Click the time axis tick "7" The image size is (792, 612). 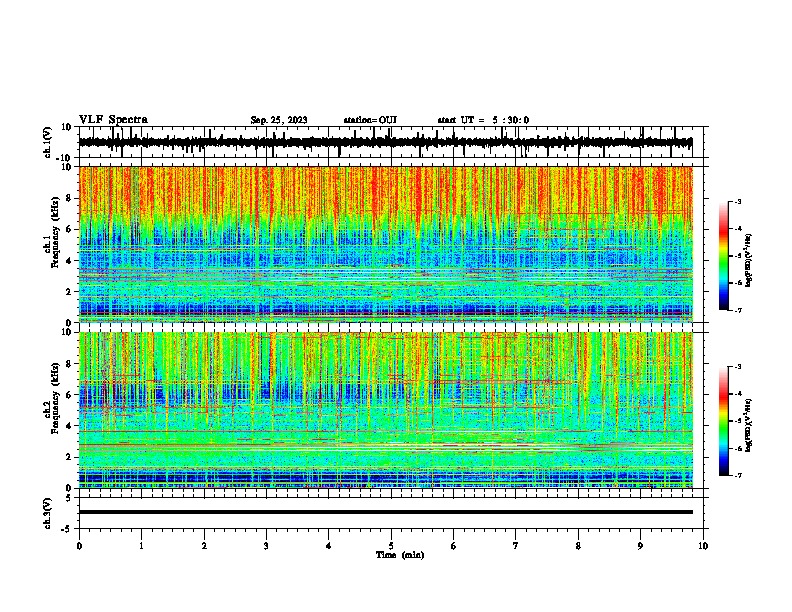516,546
